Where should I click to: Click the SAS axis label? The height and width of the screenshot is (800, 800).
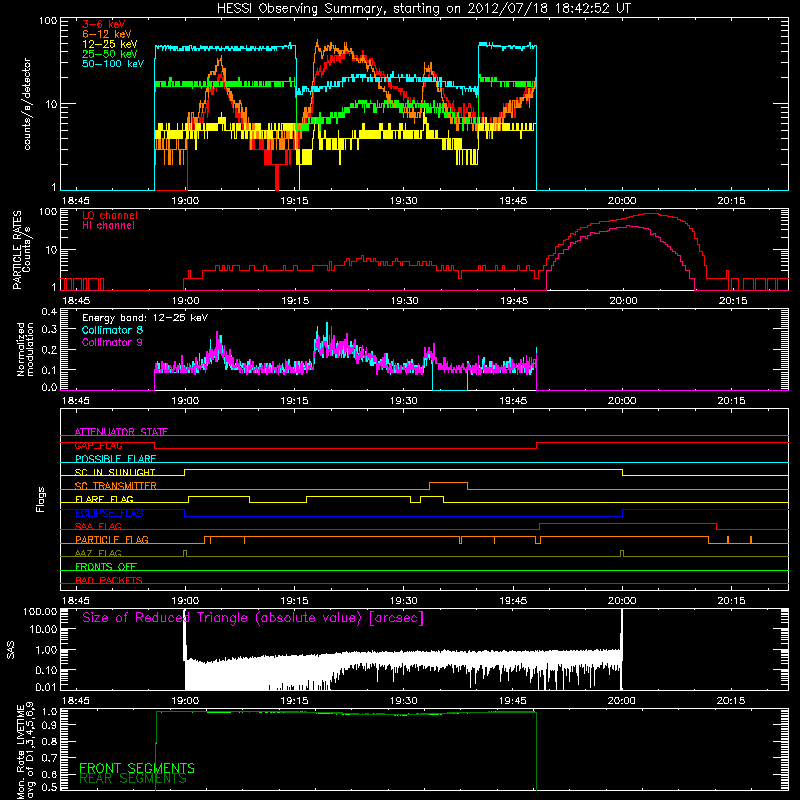pos(11,649)
